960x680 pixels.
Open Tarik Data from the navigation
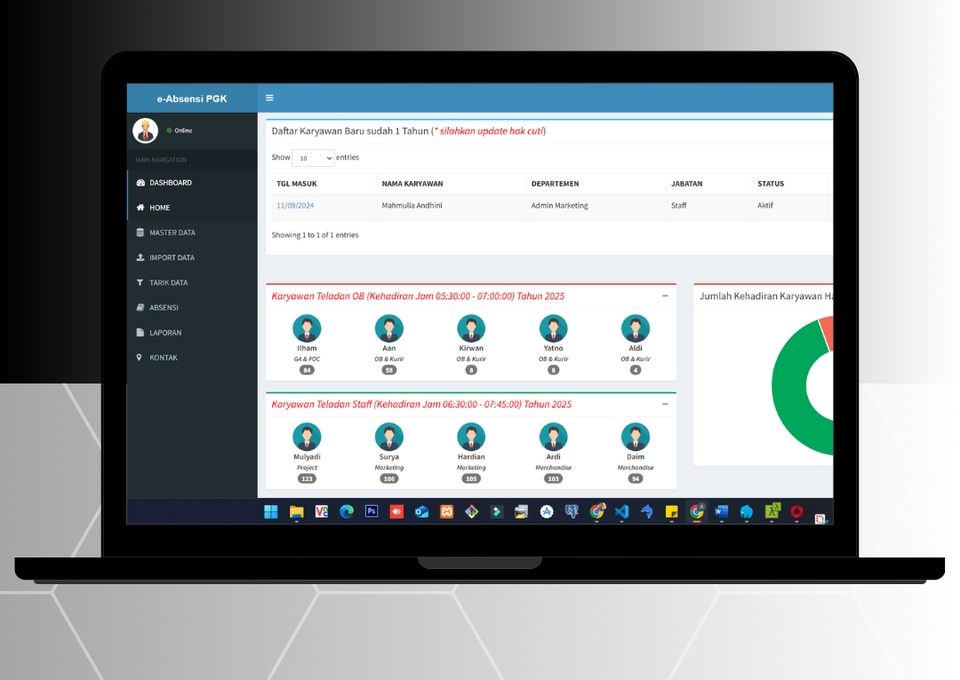click(168, 283)
